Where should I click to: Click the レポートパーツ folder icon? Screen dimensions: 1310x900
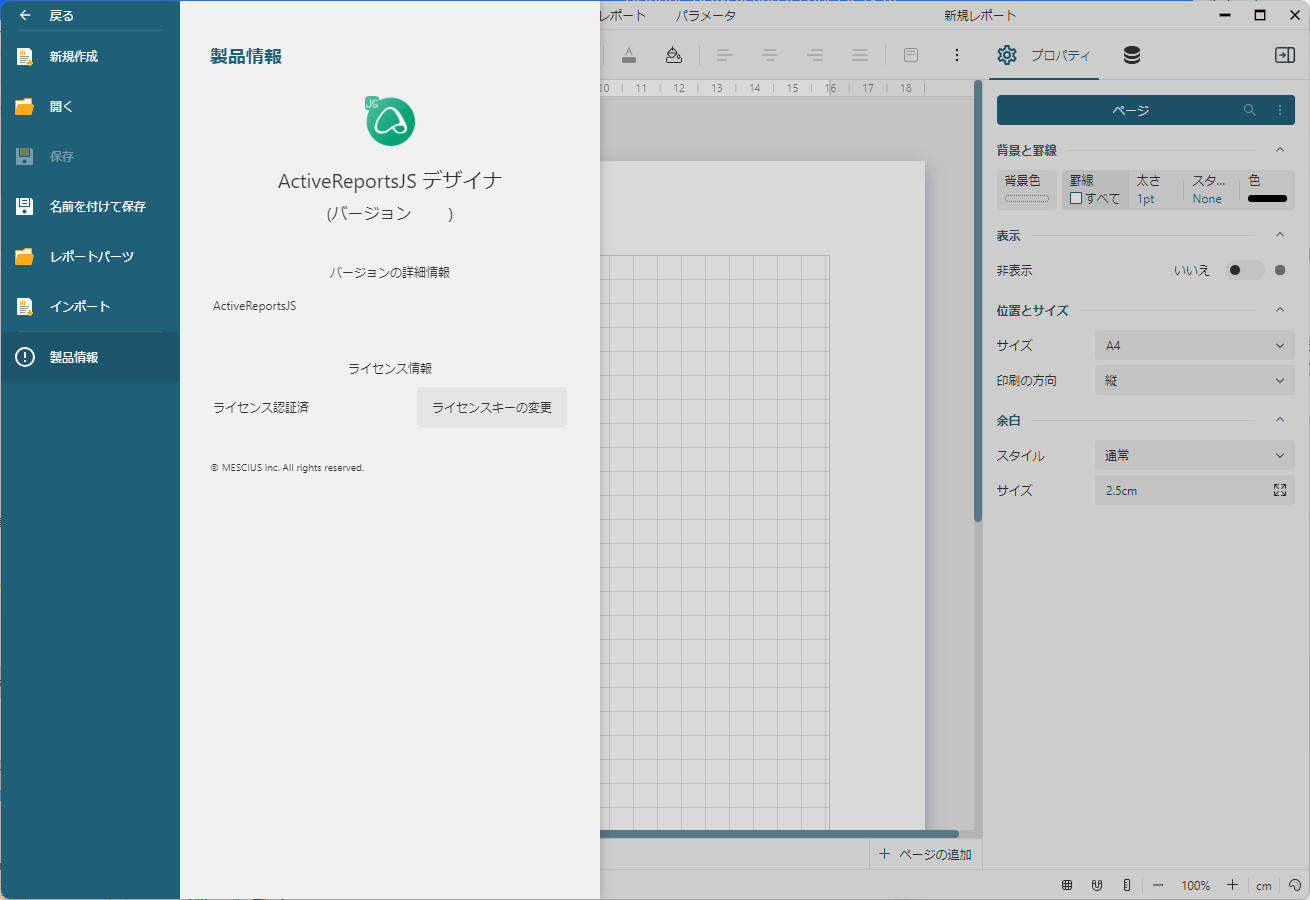25,257
